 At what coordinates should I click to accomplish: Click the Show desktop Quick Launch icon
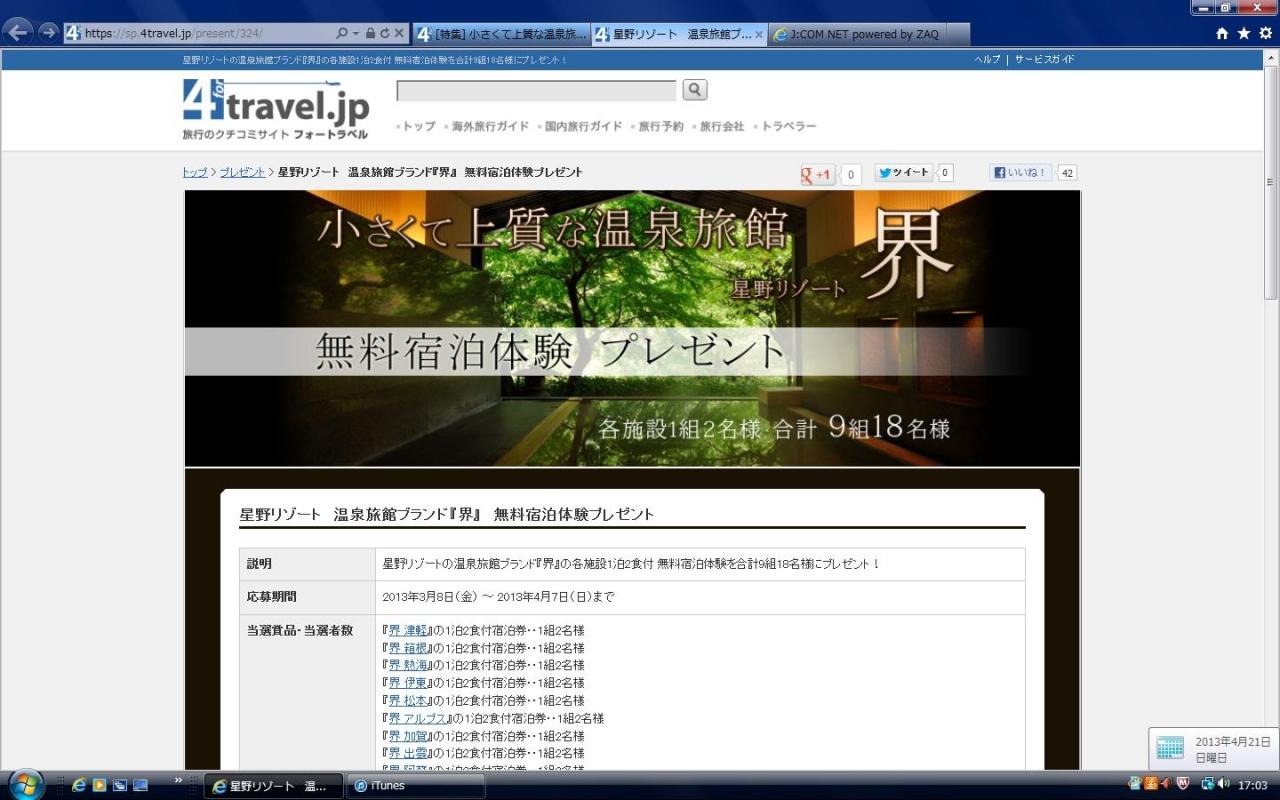pos(140,785)
